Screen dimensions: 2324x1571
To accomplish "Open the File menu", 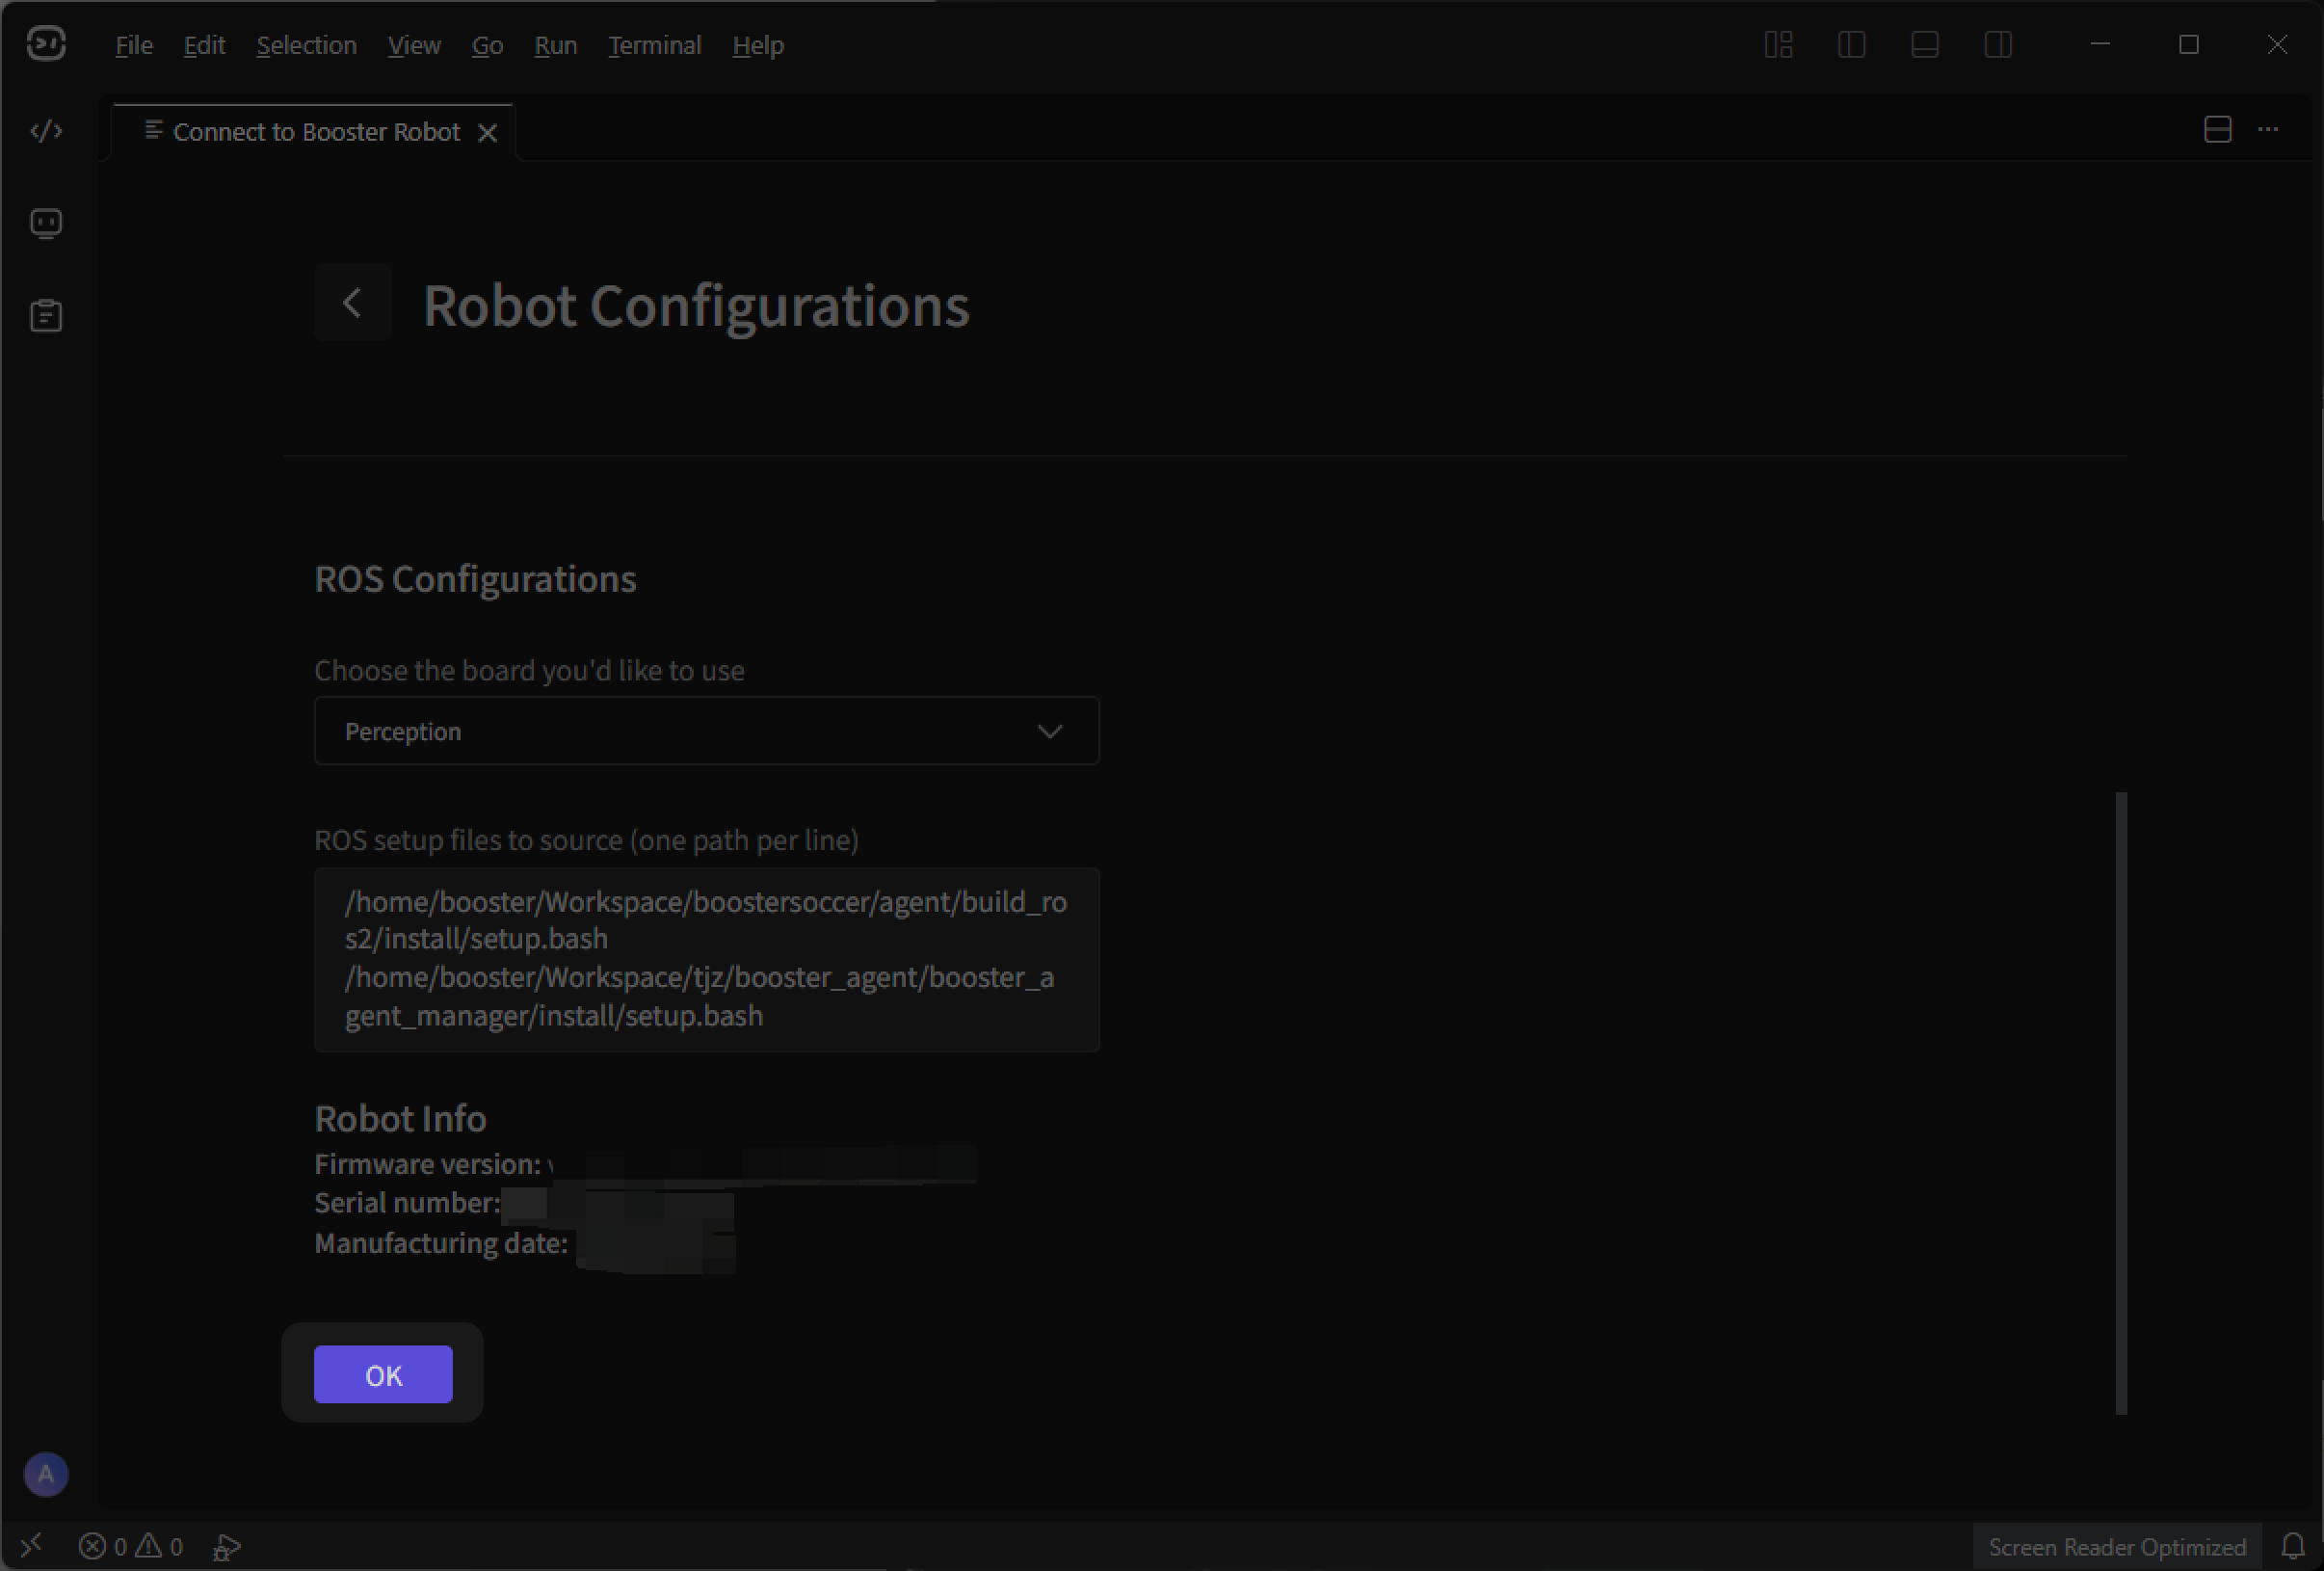I will 134,45.
